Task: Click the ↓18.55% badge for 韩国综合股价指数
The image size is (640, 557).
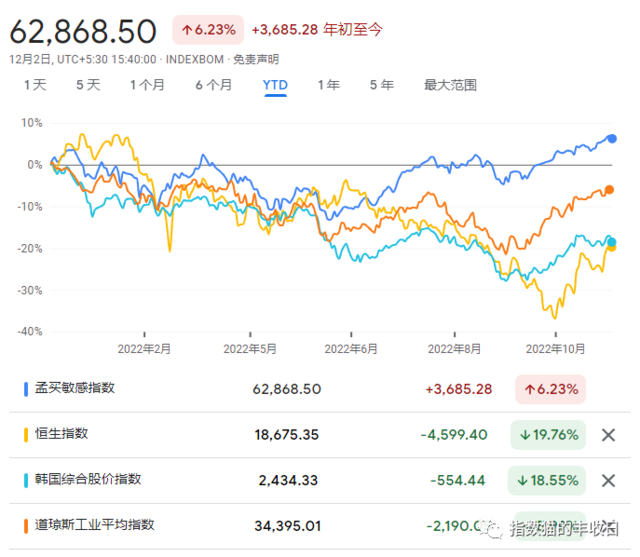Action: 547,481
